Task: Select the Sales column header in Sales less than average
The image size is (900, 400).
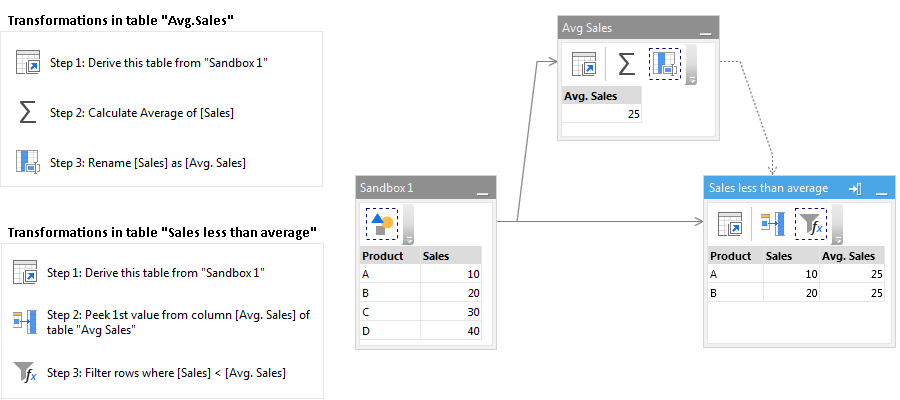Action: [791, 255]
